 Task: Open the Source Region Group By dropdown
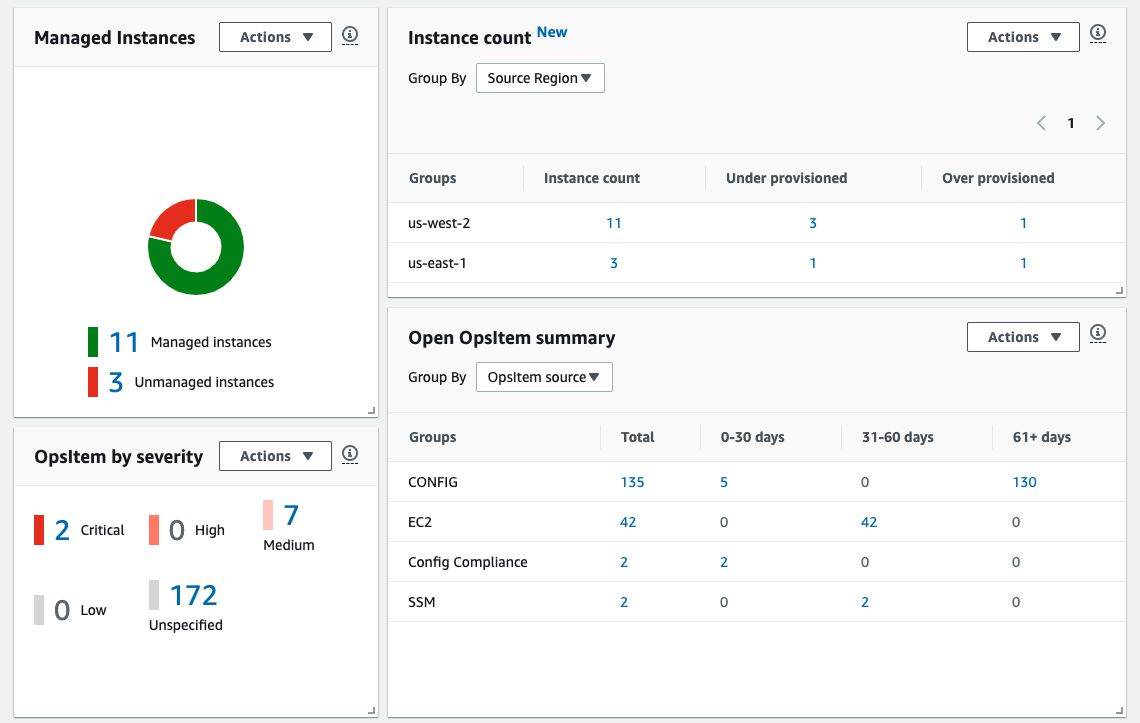[x=540, y=77]
